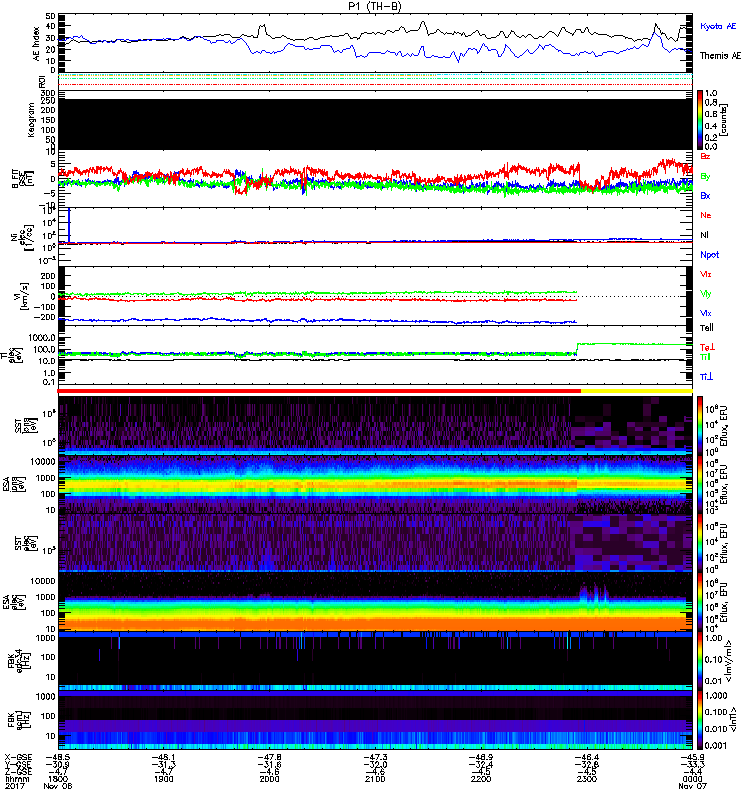
Task: Click the ESA ions Eflux color bar
Action: pos(701,484)
